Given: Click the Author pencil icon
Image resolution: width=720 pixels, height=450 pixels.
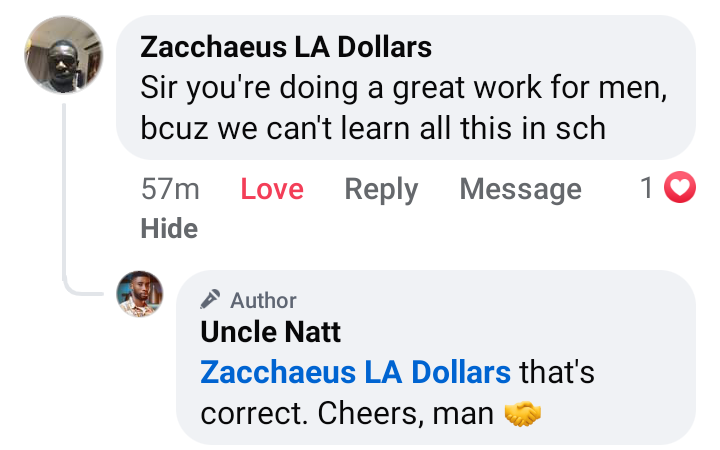Looking at the screenshot, I should pyautogui.click(x=210, y=299).
